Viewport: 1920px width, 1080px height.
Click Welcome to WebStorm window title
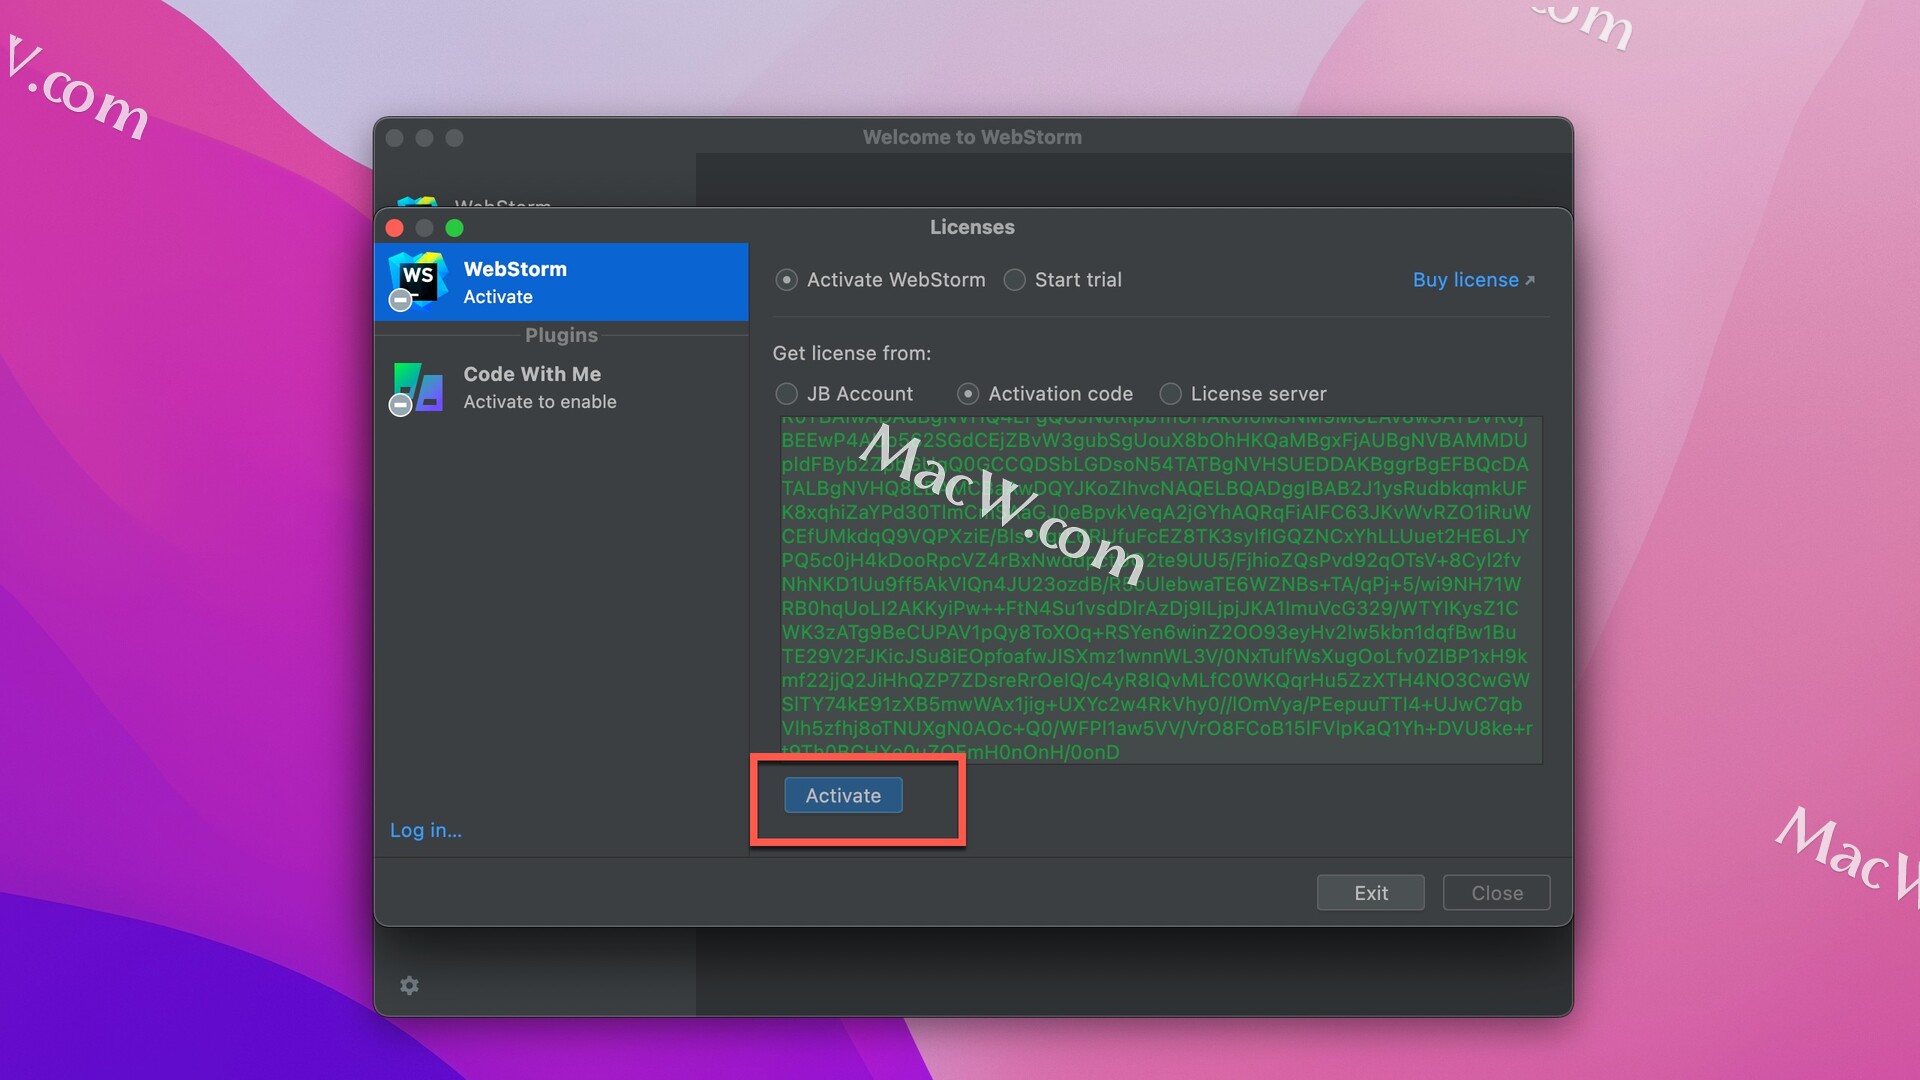[972, 137]
